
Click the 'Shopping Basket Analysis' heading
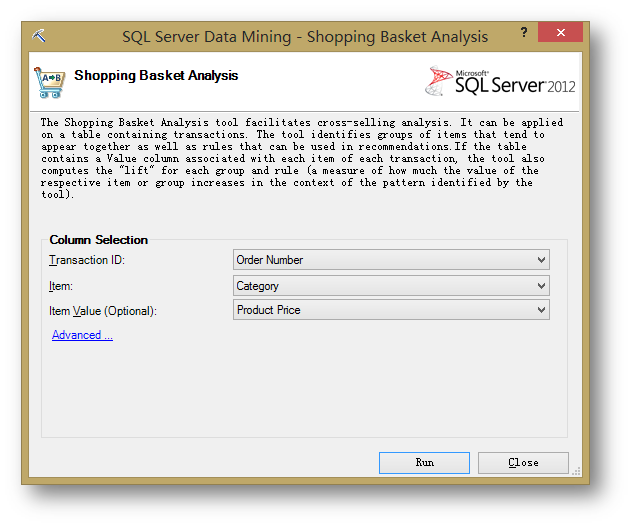pos(156,75)
